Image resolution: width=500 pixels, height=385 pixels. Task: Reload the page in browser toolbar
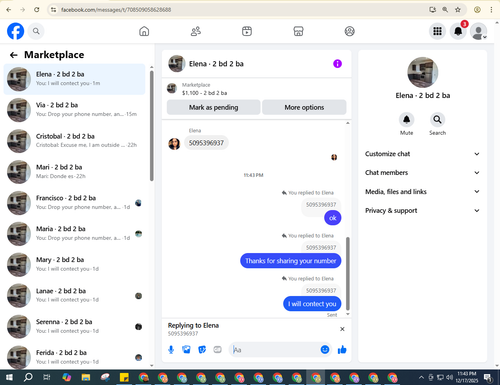(37, 10)
